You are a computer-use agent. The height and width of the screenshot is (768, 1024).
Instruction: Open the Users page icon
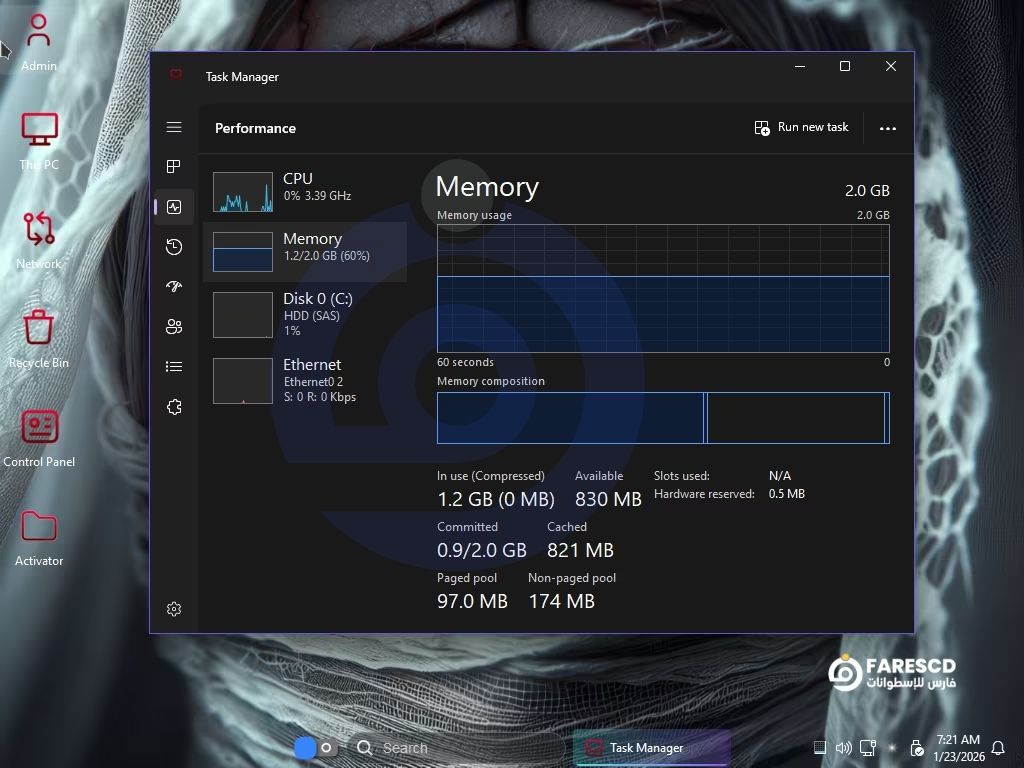(x=174, y=327)
